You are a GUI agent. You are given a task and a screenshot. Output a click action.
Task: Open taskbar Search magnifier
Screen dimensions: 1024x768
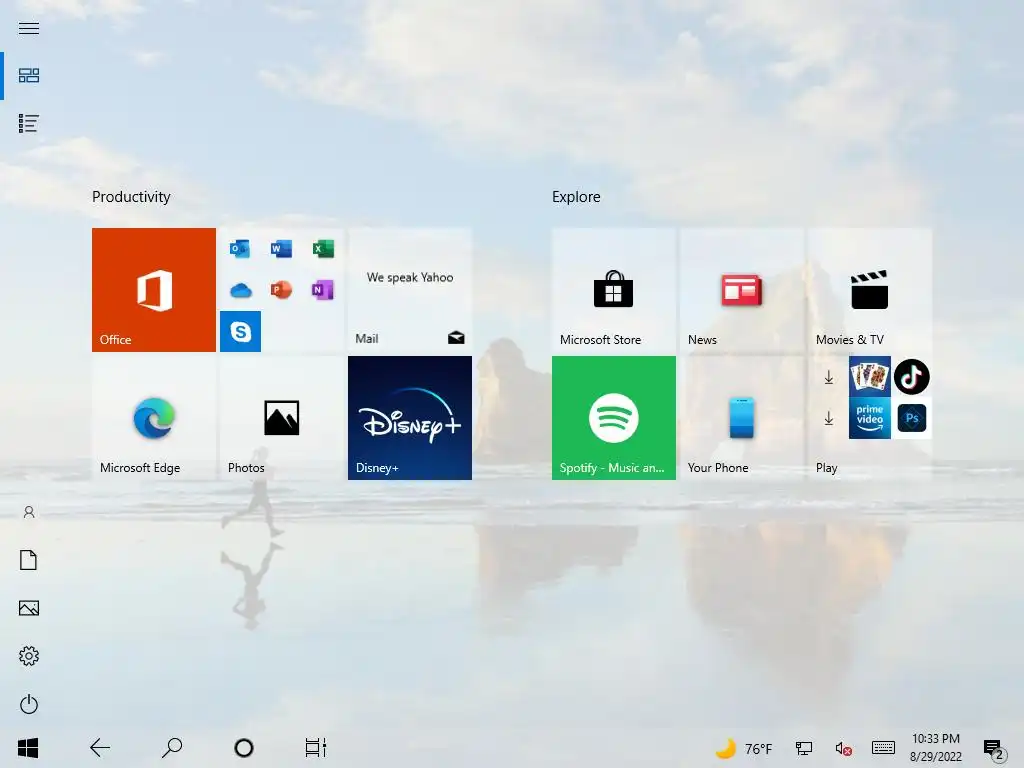[172, 748]
